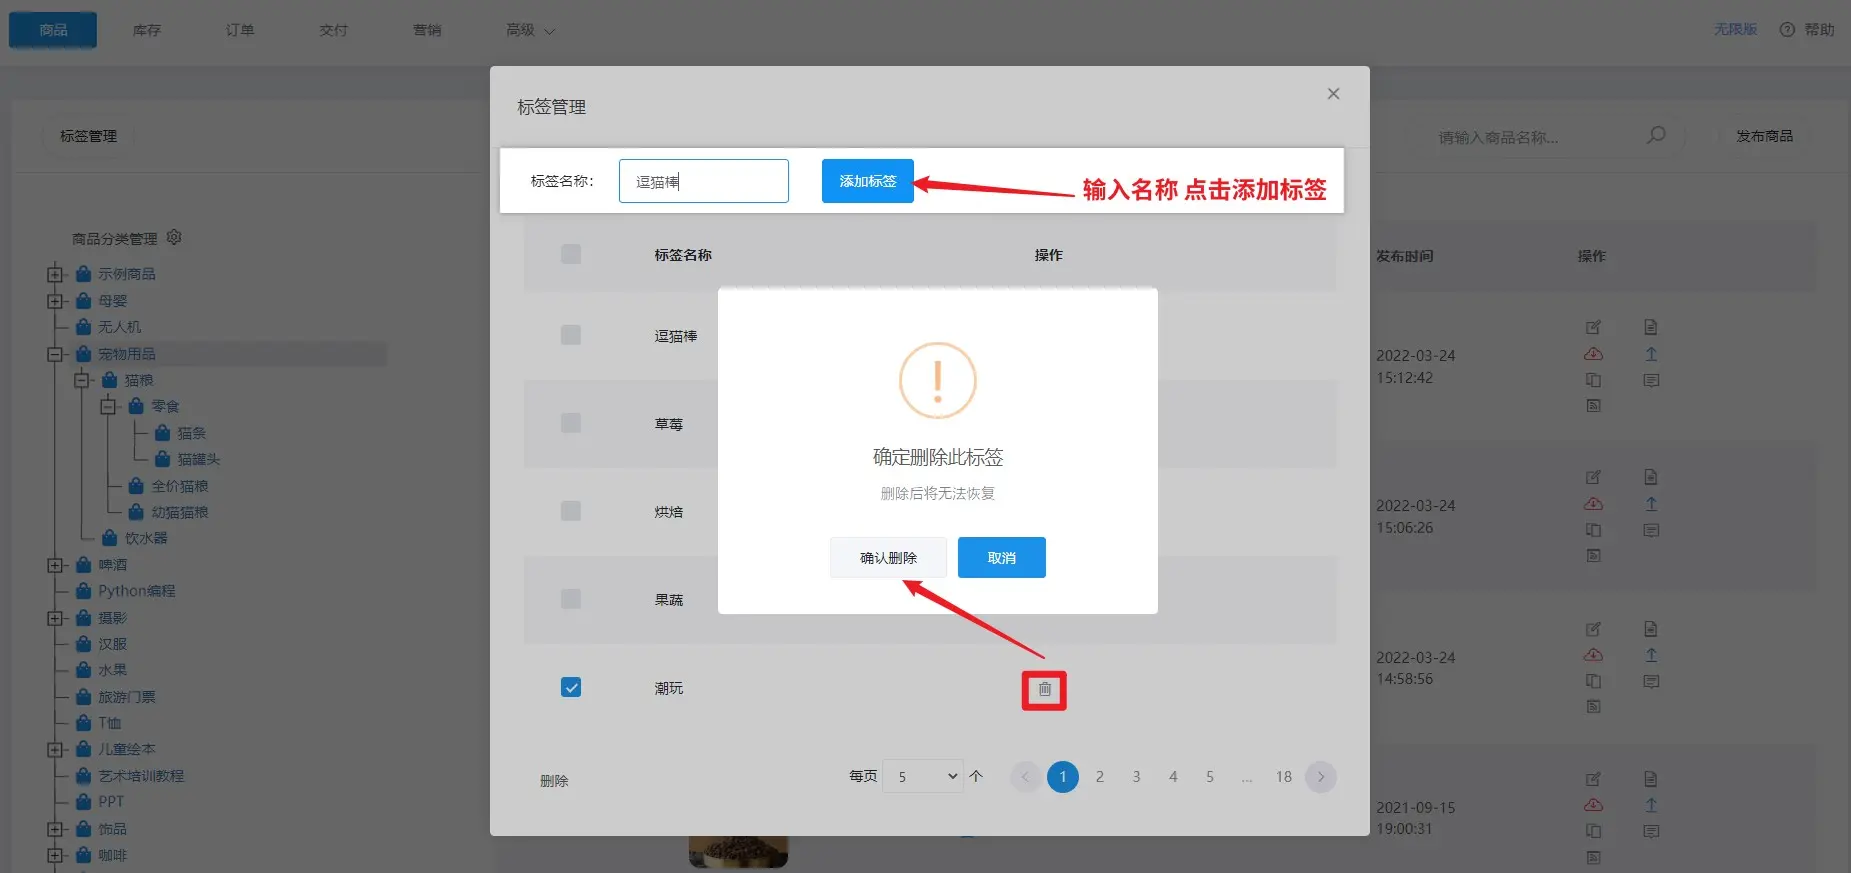
Task: Collapse the 猫粮 subcategory node
Action: click(81, 380)
